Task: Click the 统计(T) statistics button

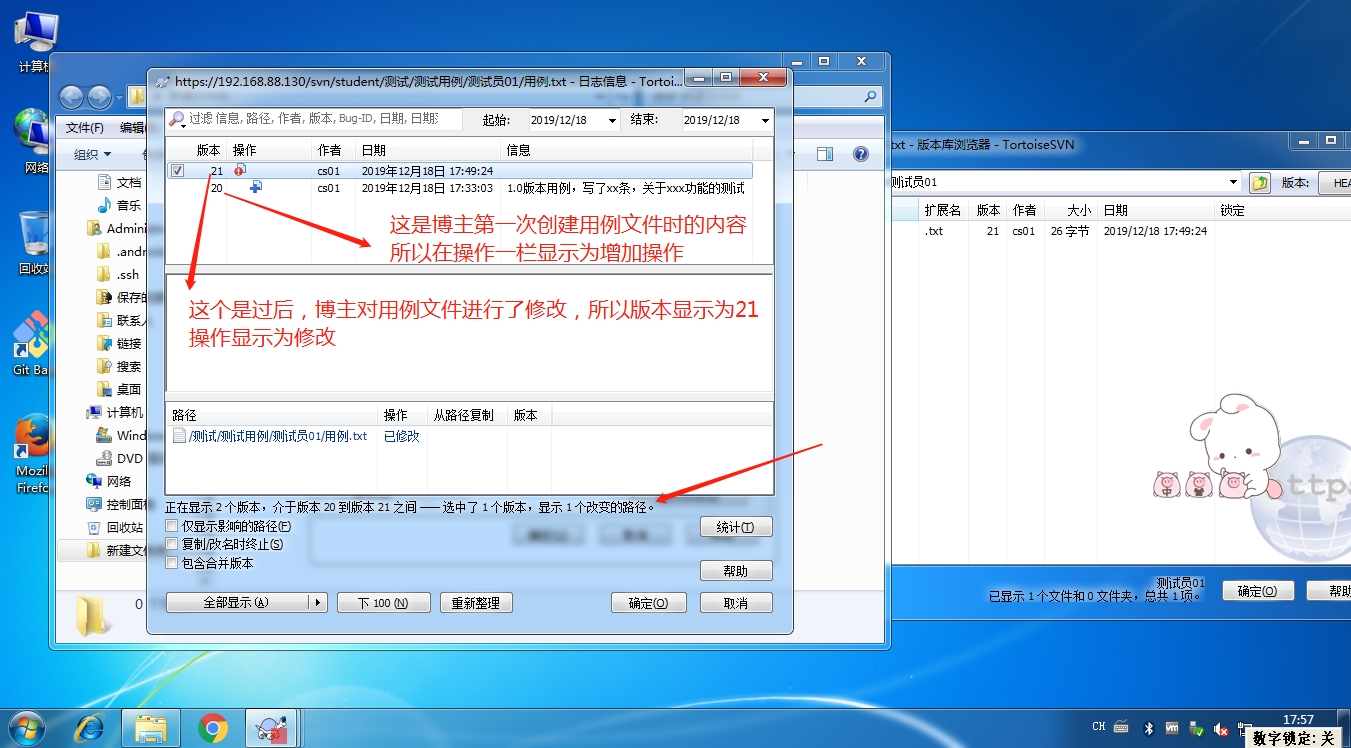Action: (x=736, y=527)
